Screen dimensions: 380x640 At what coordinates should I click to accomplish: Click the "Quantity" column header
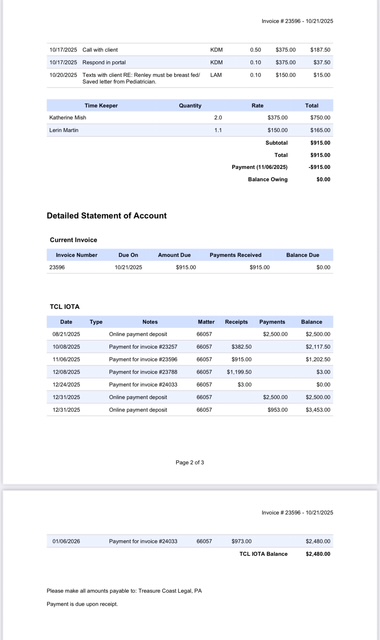pyautogui.click(x=190, y=105)
